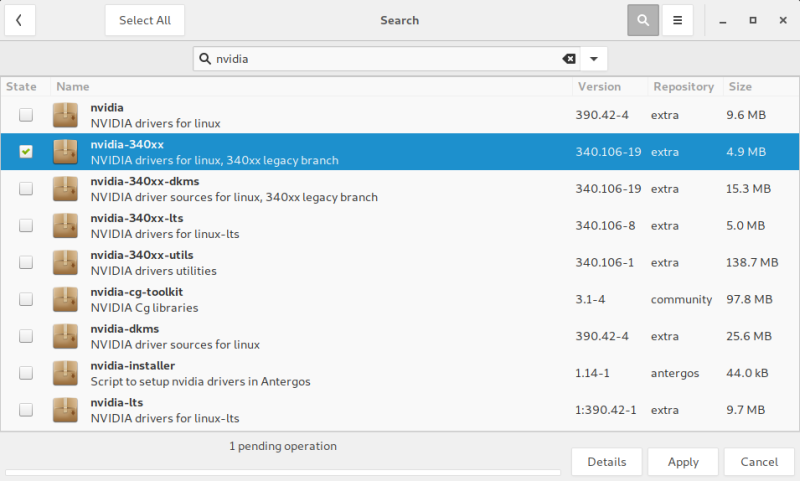This screenshot has height=481, width=800.
Task: Tick the nvidia-340xx-lts checkbox
Action: [x=26, y=226]
